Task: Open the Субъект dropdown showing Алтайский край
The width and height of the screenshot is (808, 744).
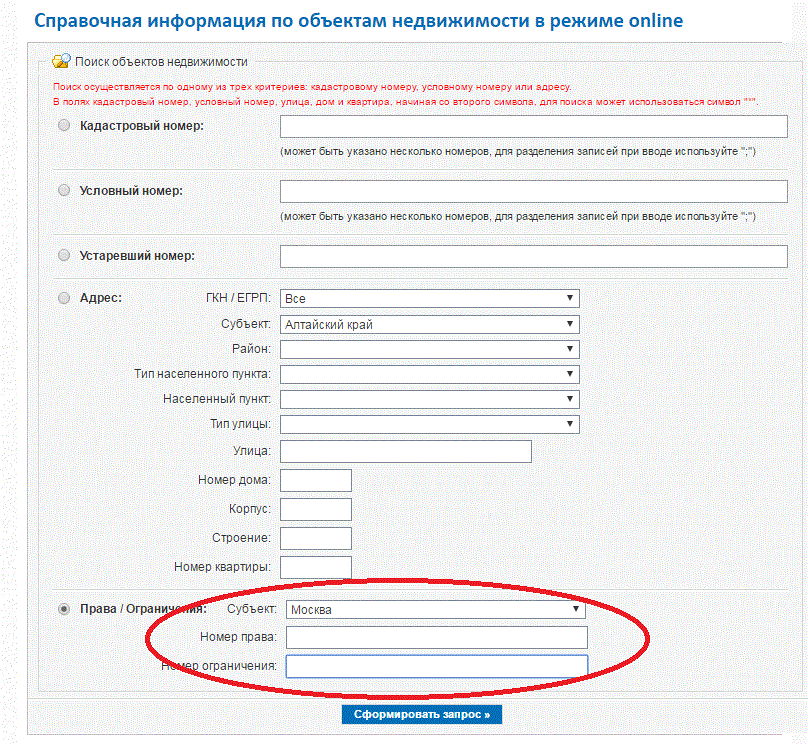Action: pyautogui.click(x=430, y=325)
